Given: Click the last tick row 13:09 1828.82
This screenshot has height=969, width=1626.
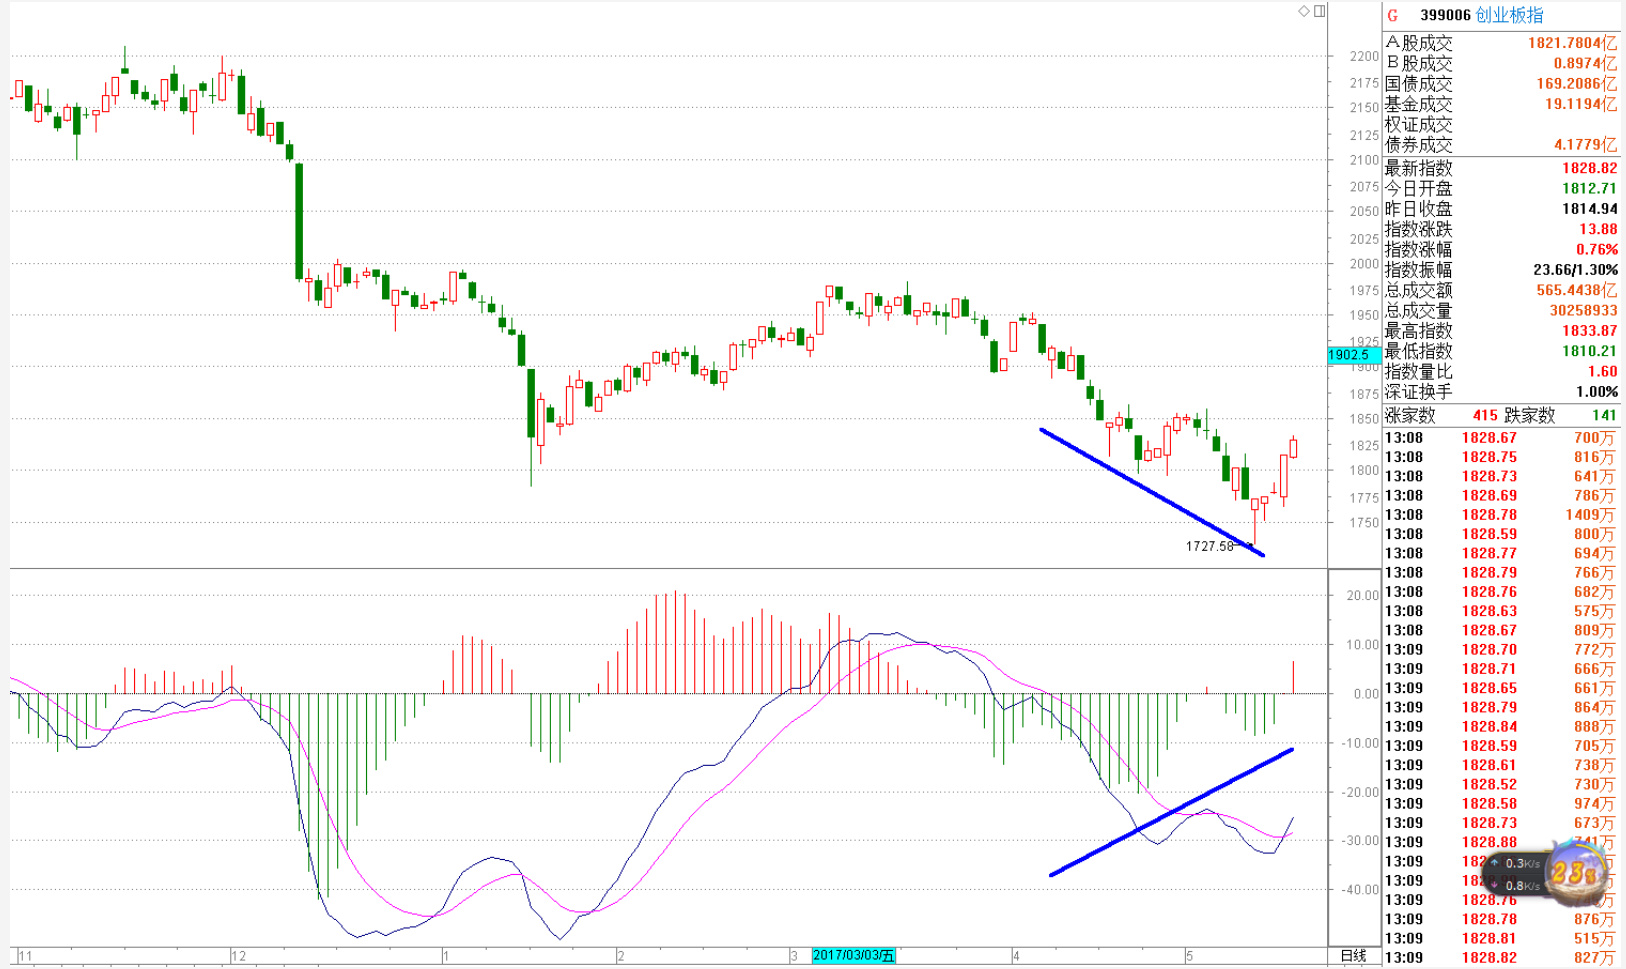Looking at the screenshot, I should 1500,958.
